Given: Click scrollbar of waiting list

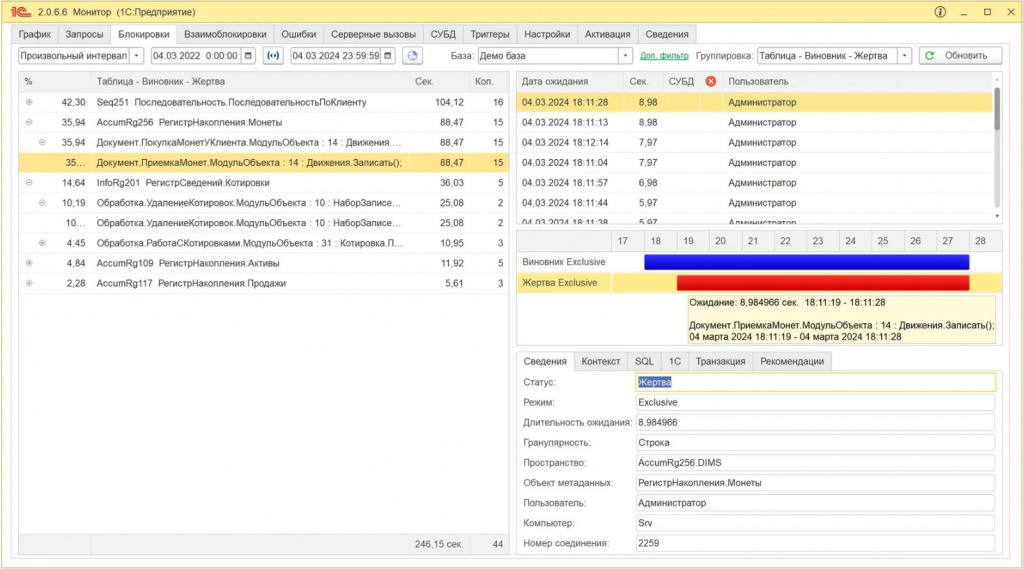Looking at the screenshot, I should [x=997, y=110].
